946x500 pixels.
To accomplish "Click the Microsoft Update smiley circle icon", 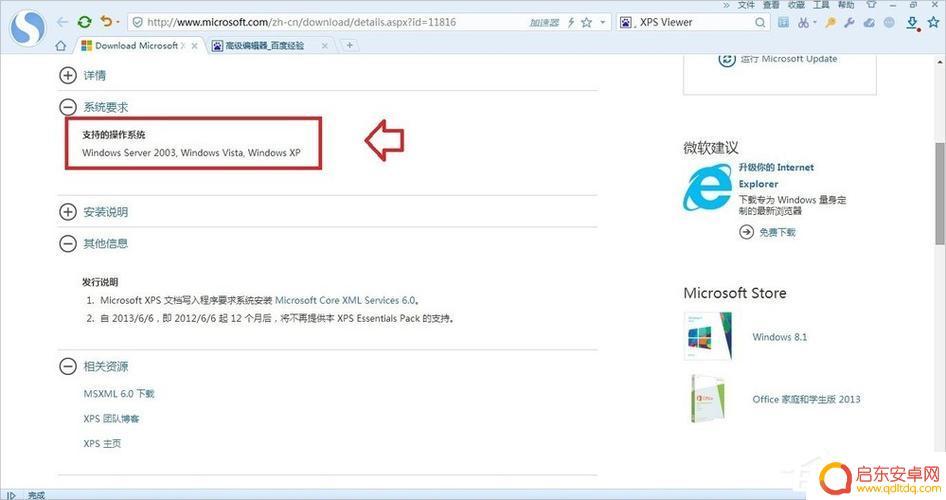I will pyautogui.click(x=727, y=59).
